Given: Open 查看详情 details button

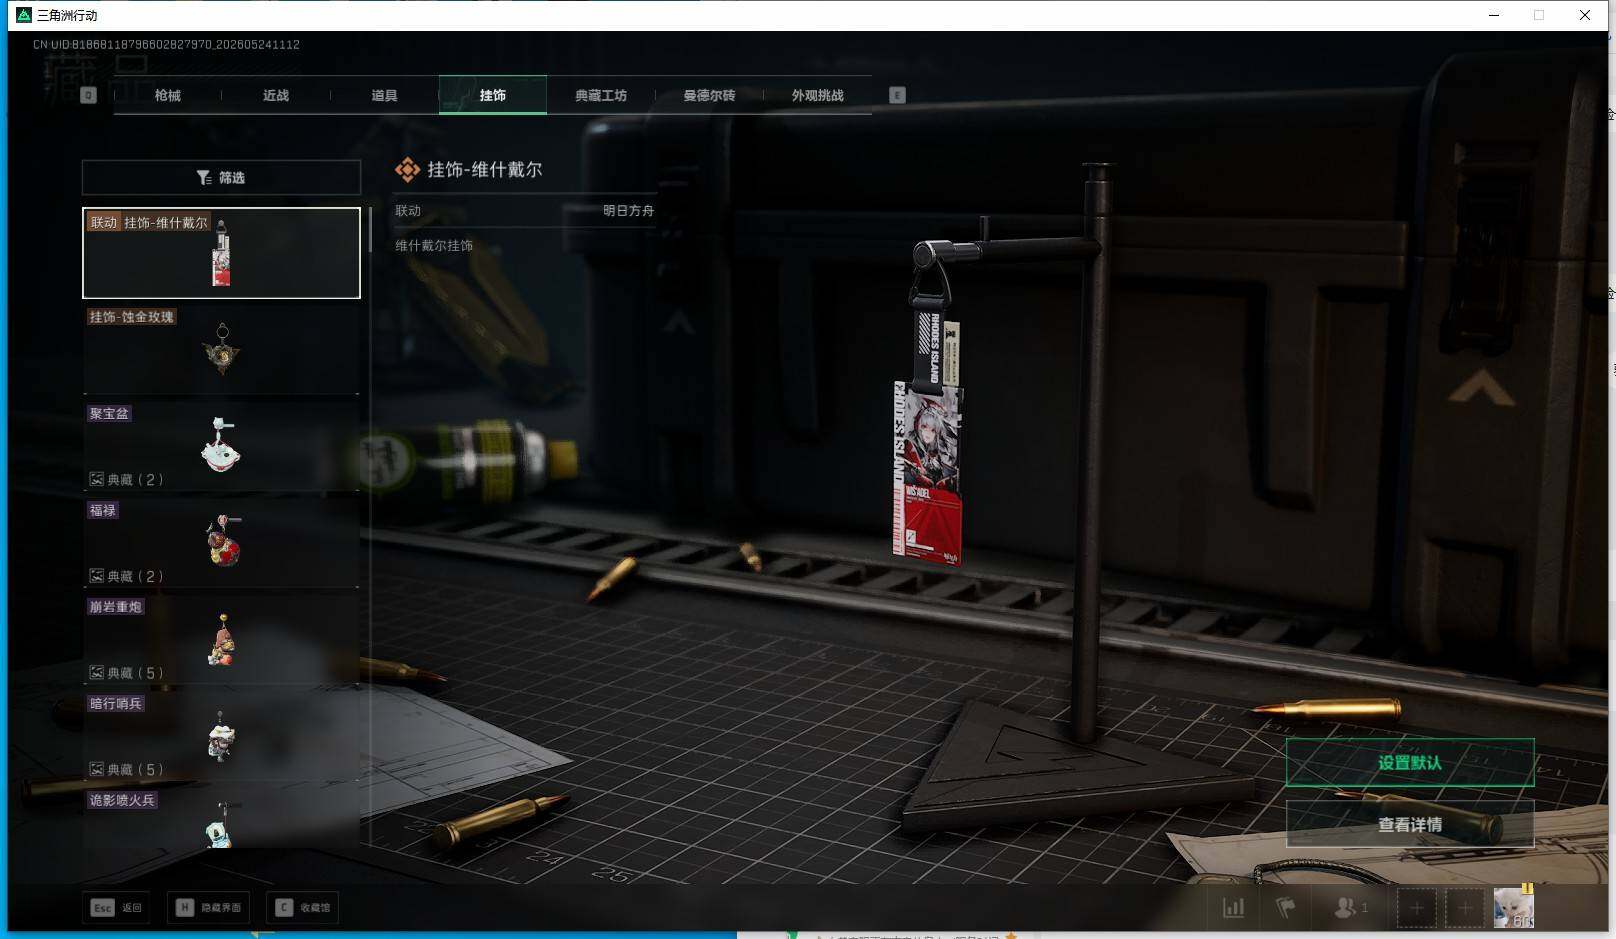Looking at the screenshot, I should coord(1410,825).
